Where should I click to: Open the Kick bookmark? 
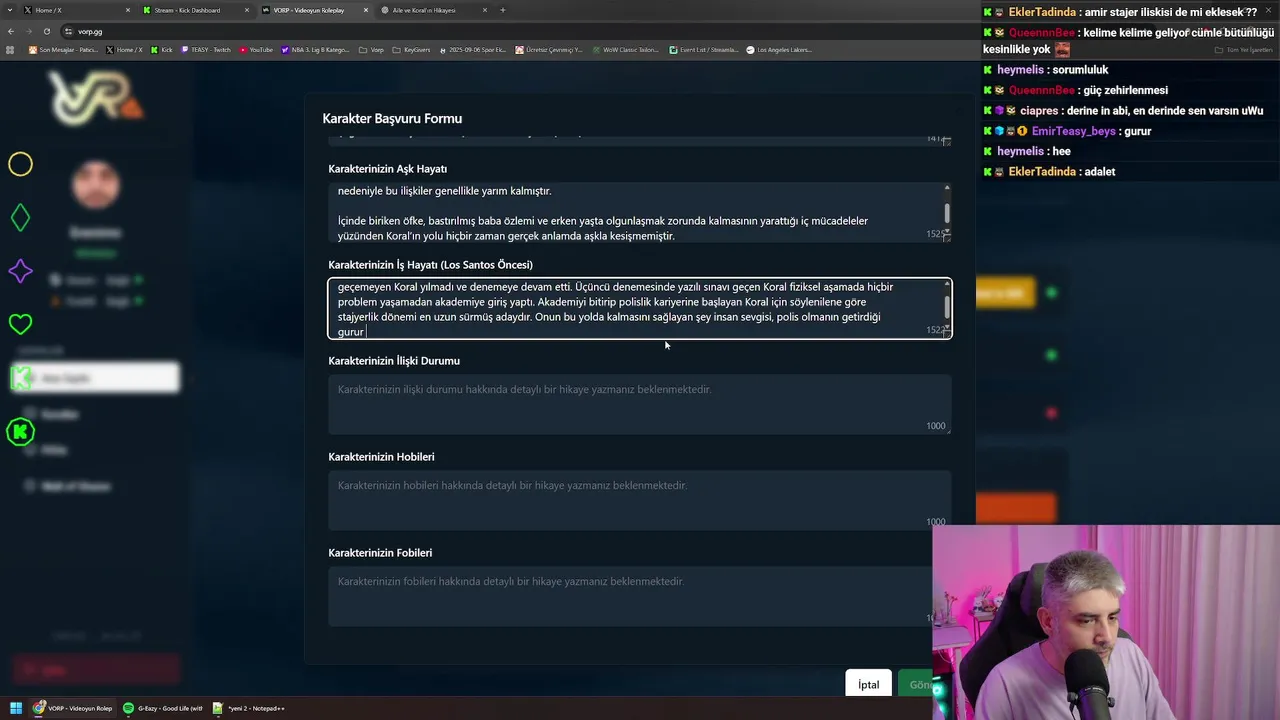162,49
